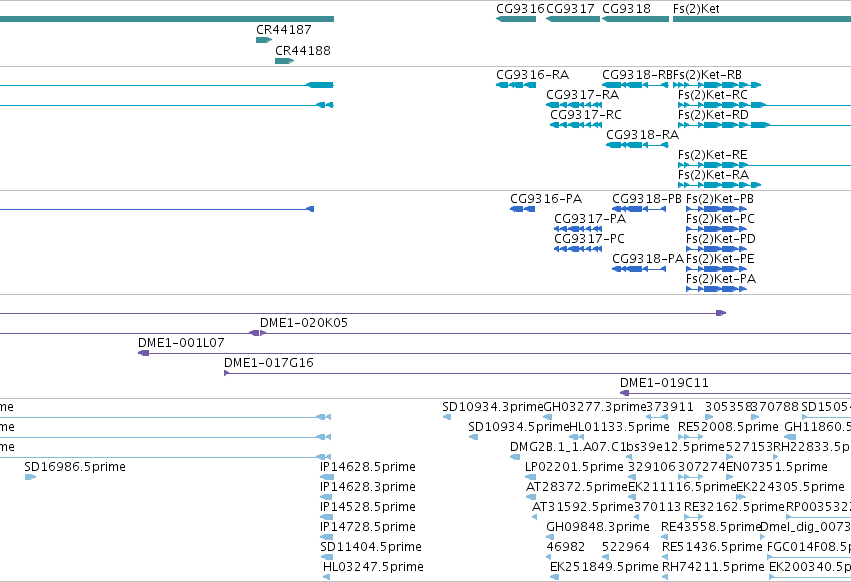Open the EST labeled 46982
This screenshot has height=582, width=851.
[x=566, y=547]
